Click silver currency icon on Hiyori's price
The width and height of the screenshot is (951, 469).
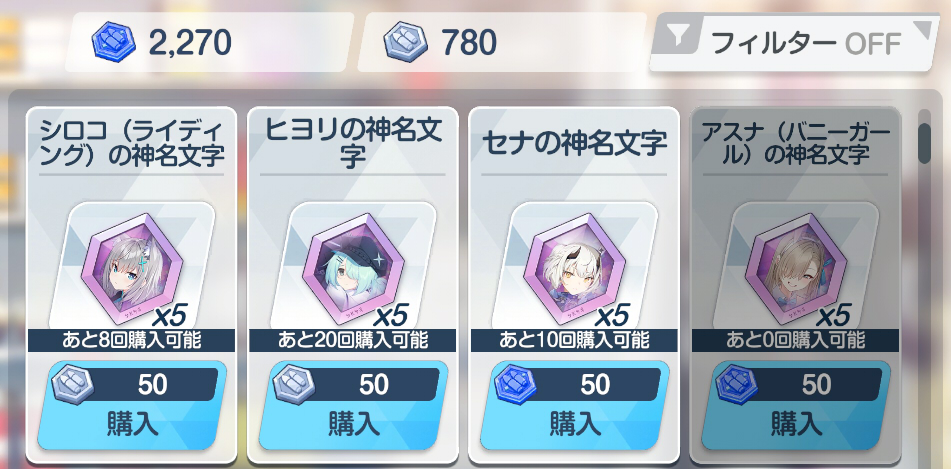(x=294, y=385)
